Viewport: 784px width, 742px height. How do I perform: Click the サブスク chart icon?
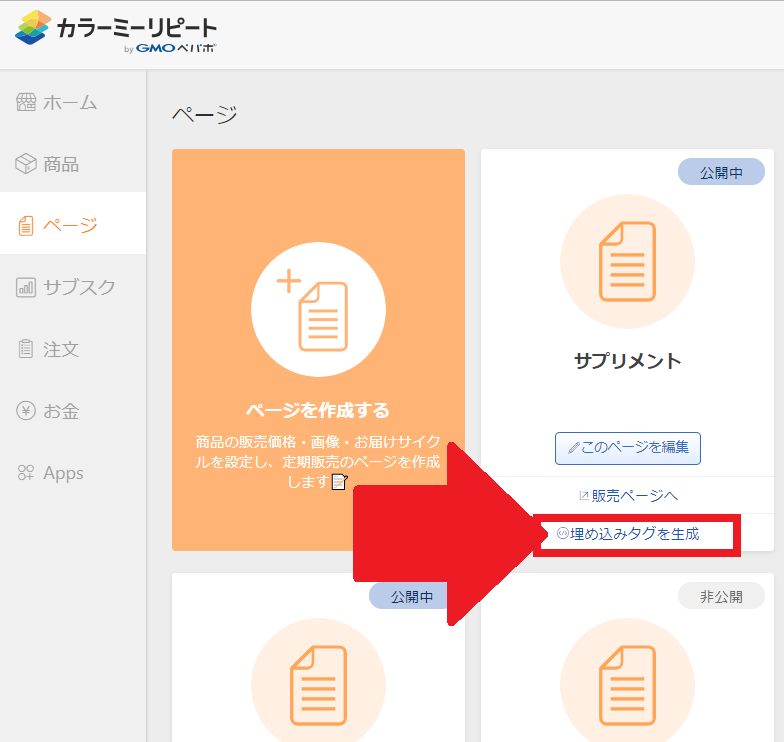[26, 287]
